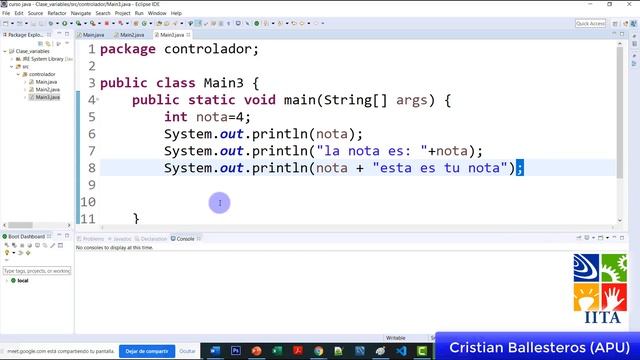Click the Display Selected Console icon in Console view
Viewport: 640px width, 360px height.
click(x=587, y=238)
